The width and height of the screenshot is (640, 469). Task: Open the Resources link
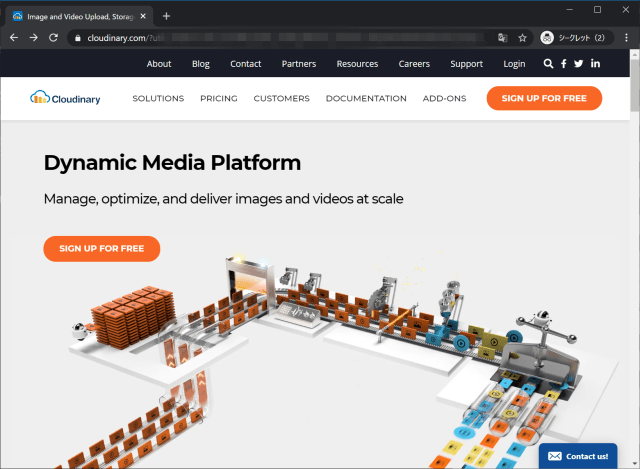click(x=357, y=64)
